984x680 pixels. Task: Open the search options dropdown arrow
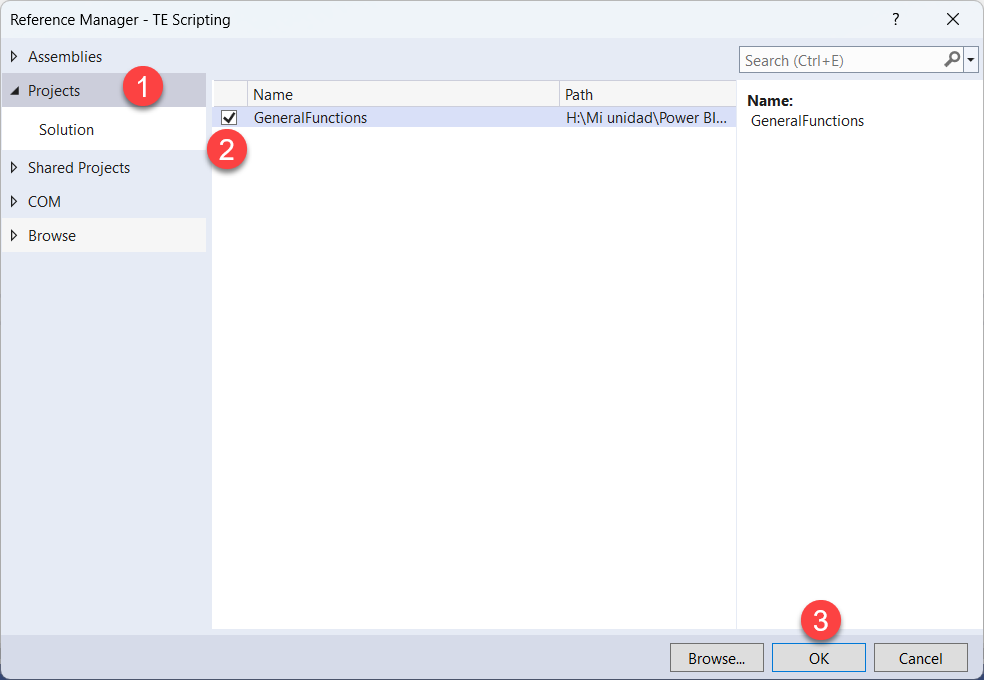point(971,60)
